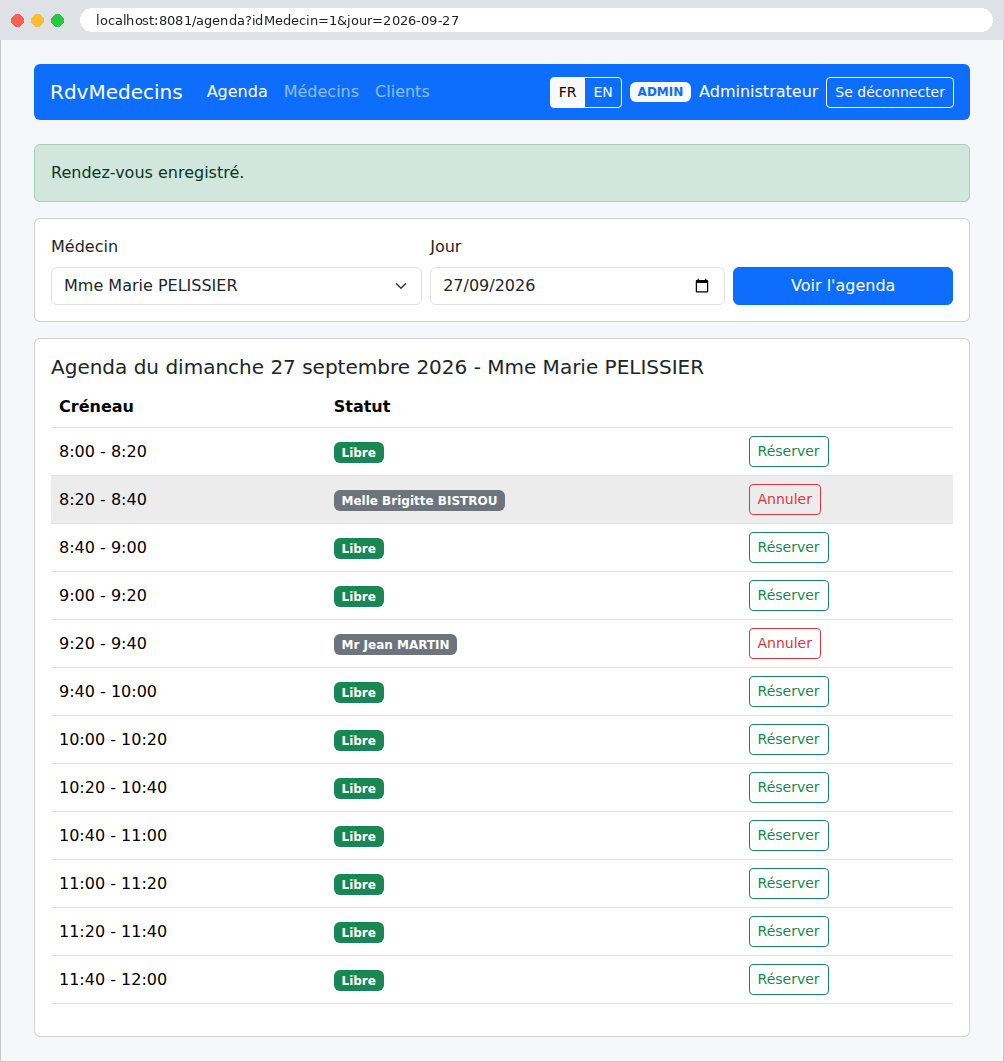Screen dimensions: 1004x1062
Task: Click the Administrateur user name
Action: click(758, 91)
